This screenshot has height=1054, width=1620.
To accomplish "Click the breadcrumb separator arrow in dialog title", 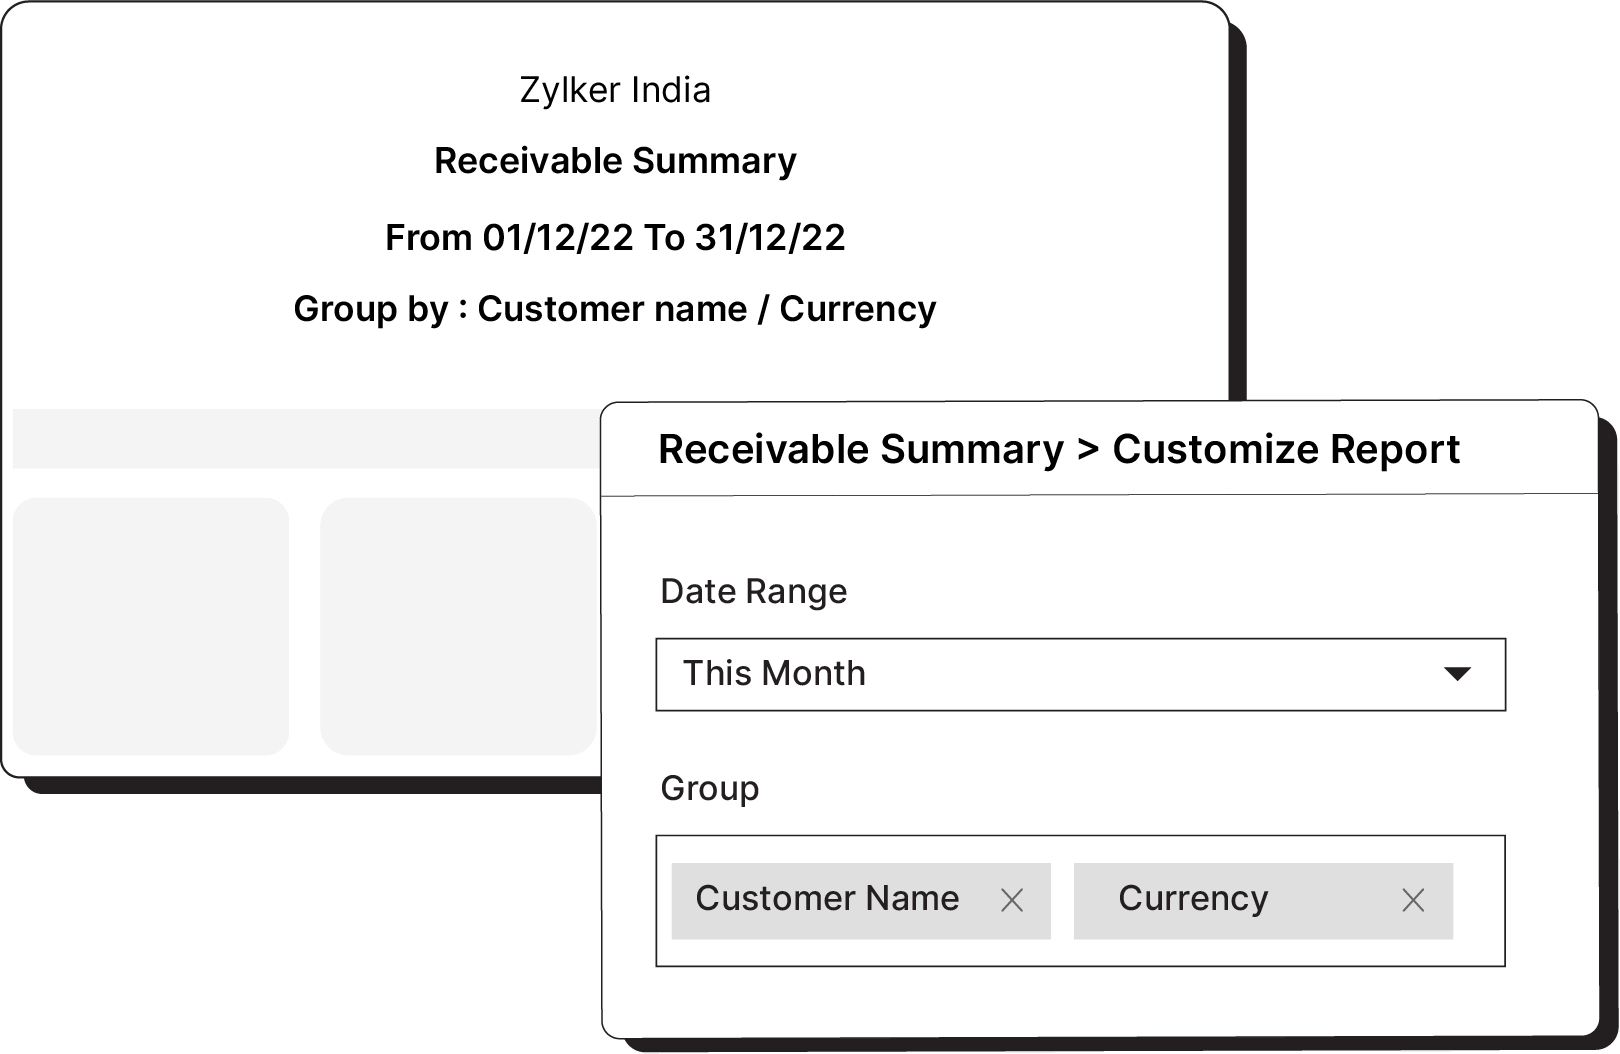I will click(1088, 450).
